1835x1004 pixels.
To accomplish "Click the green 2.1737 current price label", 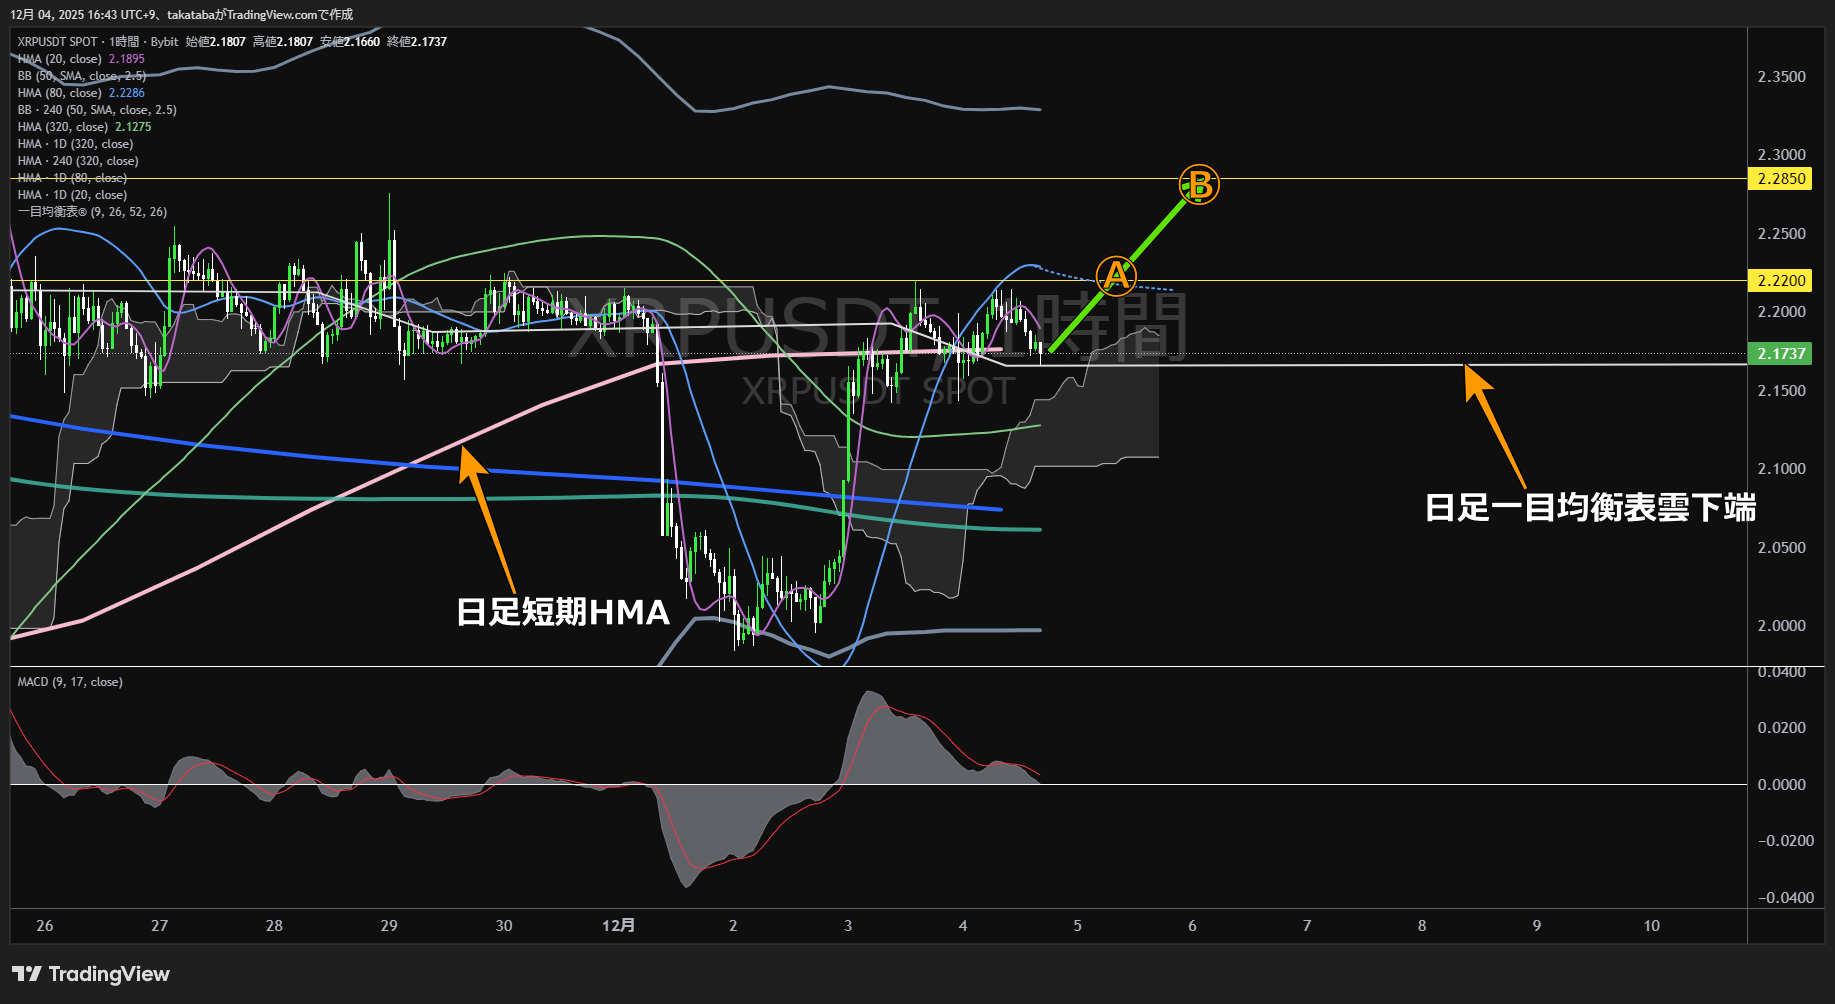I will (x=1781, y=354).
